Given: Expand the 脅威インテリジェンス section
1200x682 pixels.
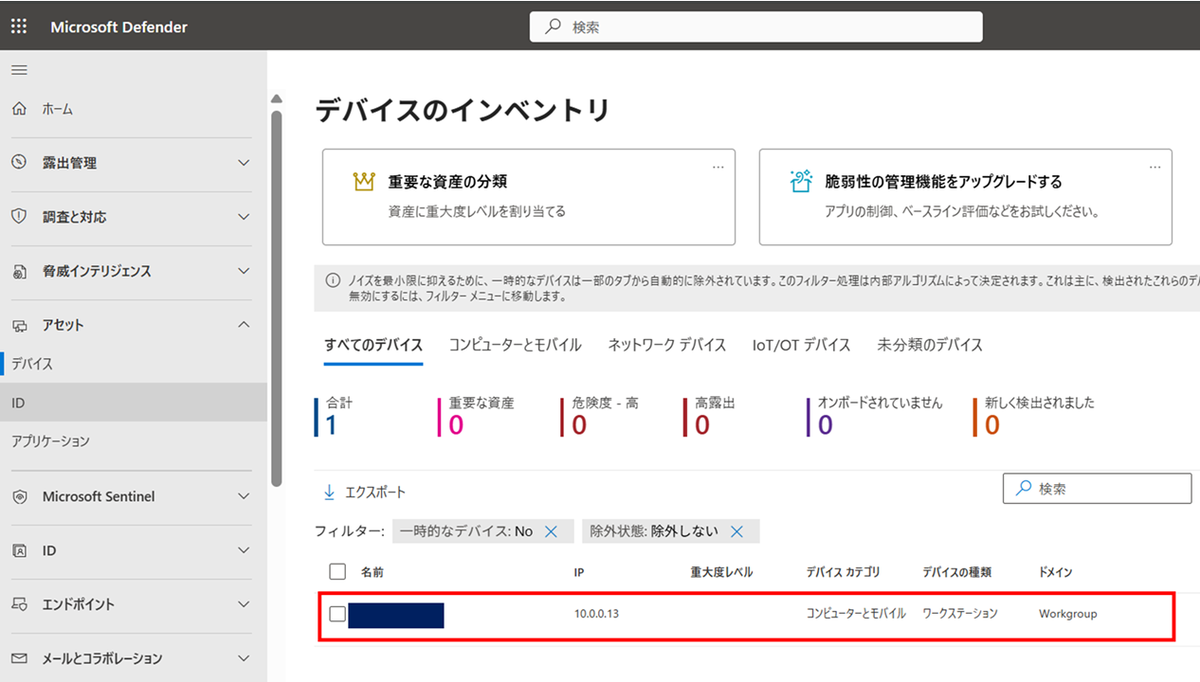Looking at the screenshot, I should (244, 271).
